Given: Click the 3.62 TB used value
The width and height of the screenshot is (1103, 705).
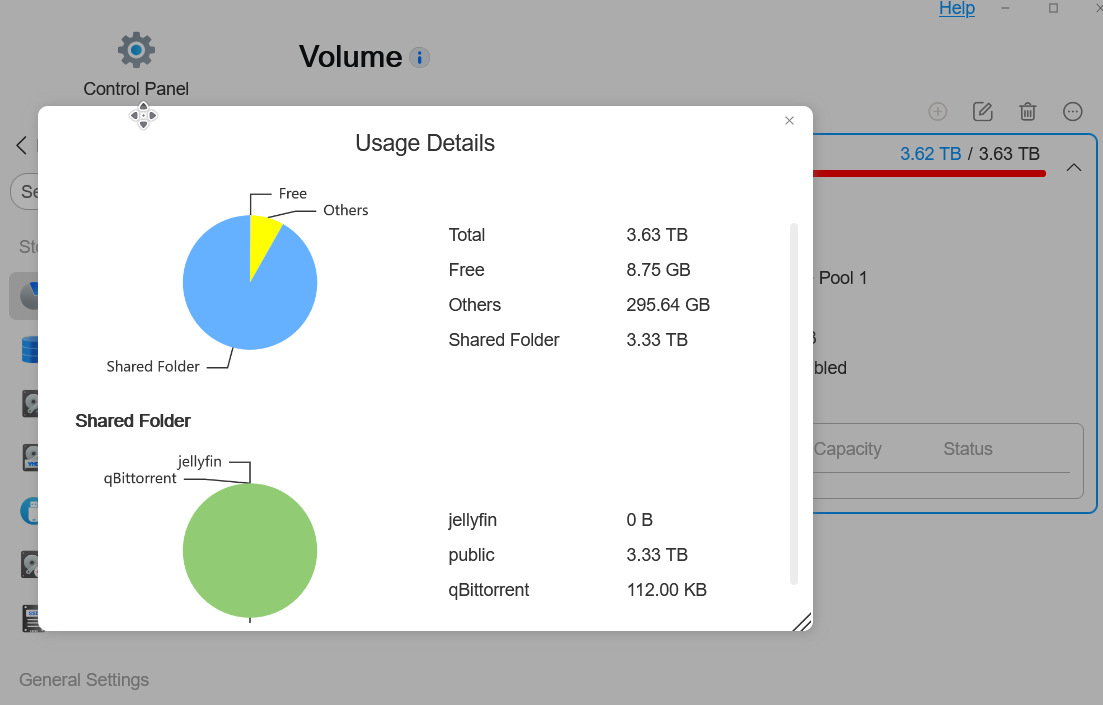Looking at the screenshot, I should 930,153.
